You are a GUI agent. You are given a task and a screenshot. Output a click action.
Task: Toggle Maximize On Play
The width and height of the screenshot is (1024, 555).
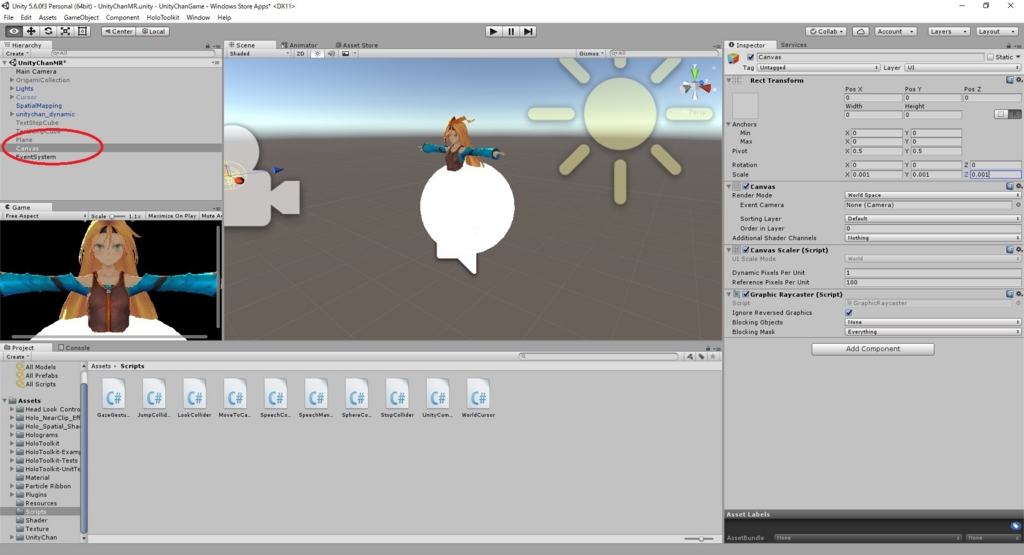click(172, 215)
